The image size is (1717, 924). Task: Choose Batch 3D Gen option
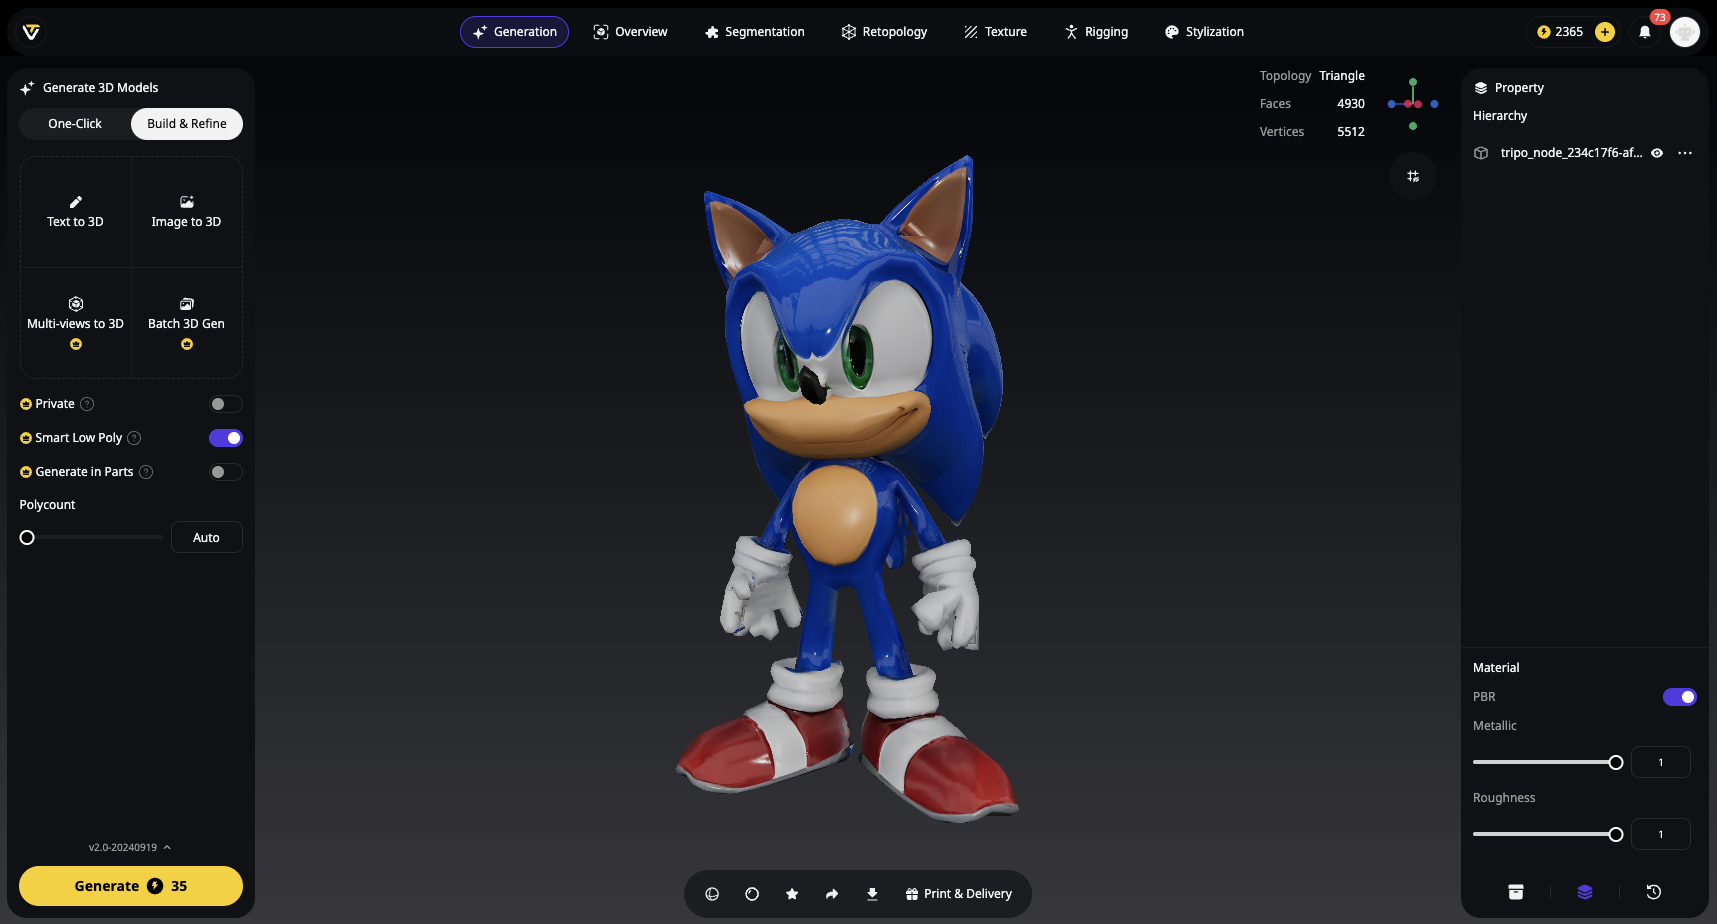point(186,322)
